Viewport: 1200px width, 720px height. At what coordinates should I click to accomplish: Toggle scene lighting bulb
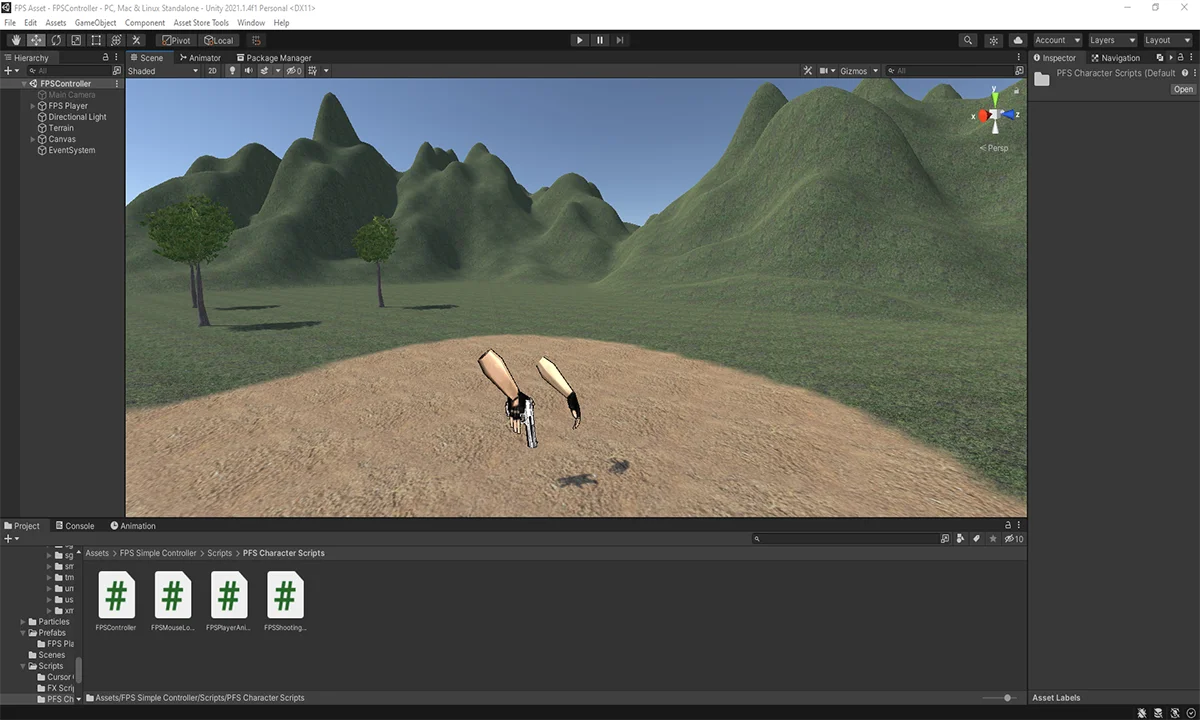pos(232,71)
